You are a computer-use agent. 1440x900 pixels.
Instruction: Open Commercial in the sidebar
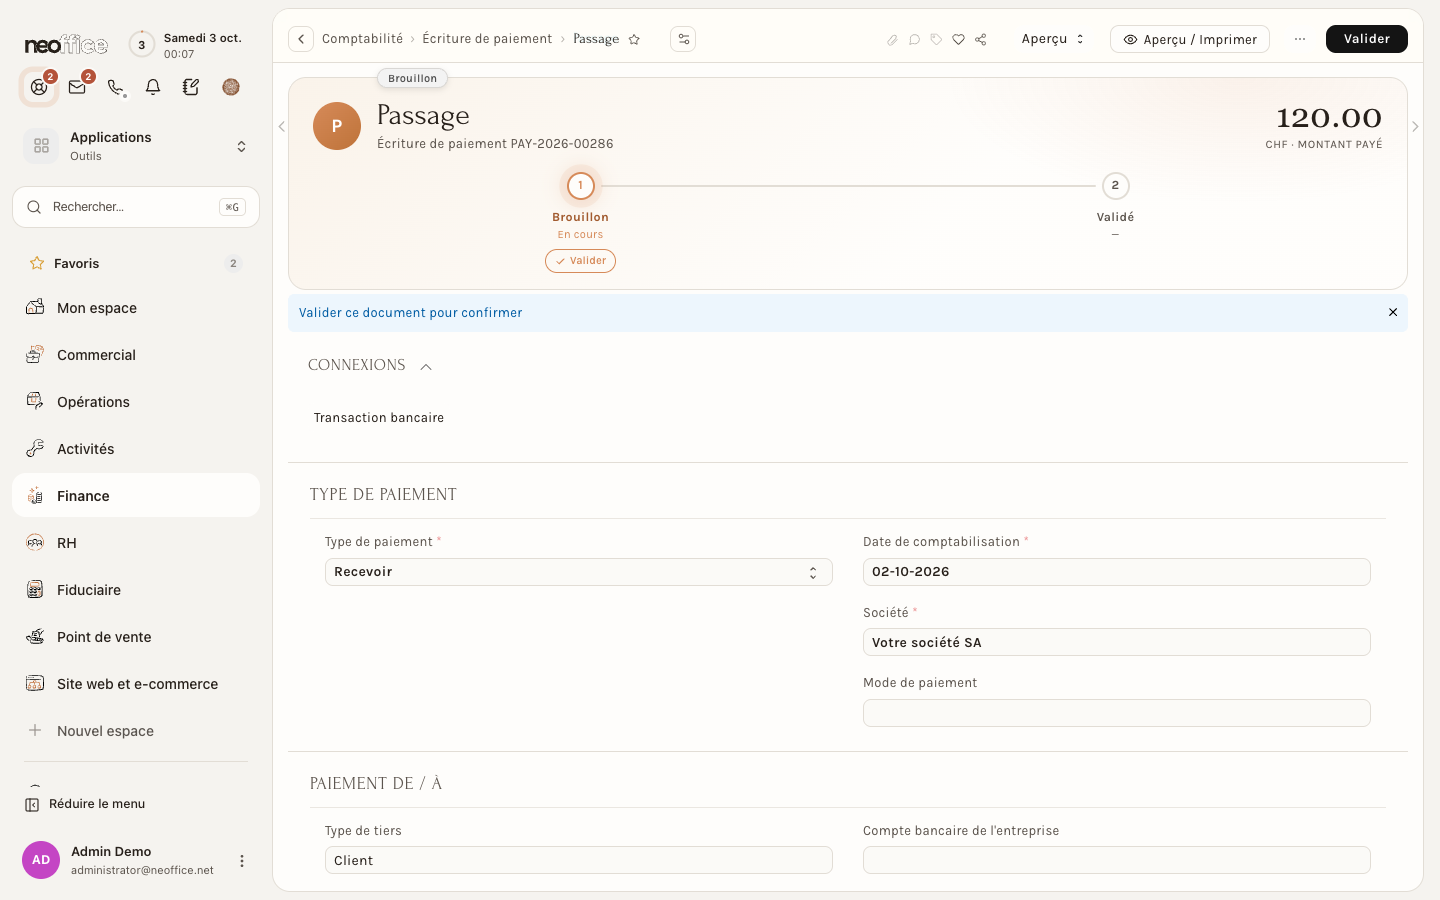pyautogui.click(x=136, y=355)
